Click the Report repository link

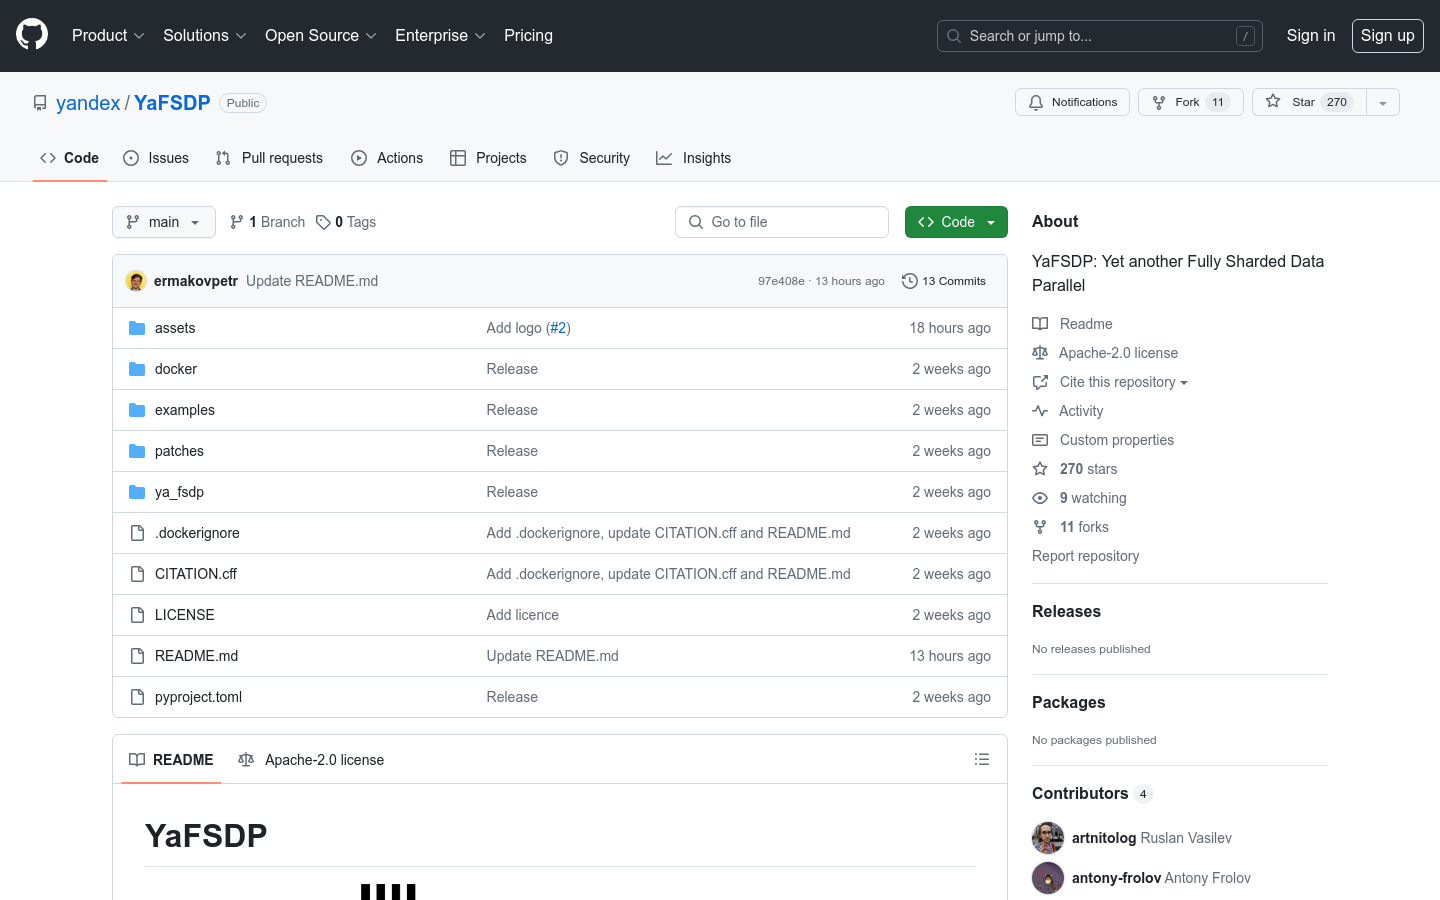coord(1085,556)
